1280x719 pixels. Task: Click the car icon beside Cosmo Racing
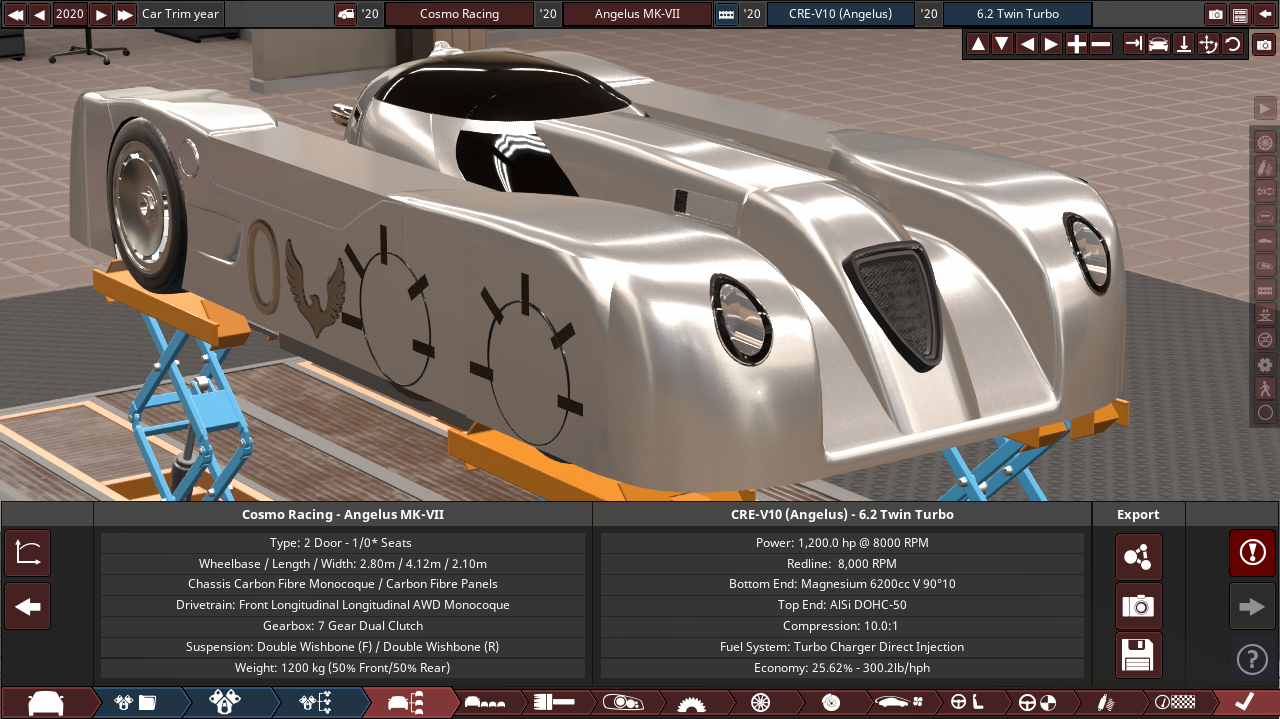pos(345,14)
